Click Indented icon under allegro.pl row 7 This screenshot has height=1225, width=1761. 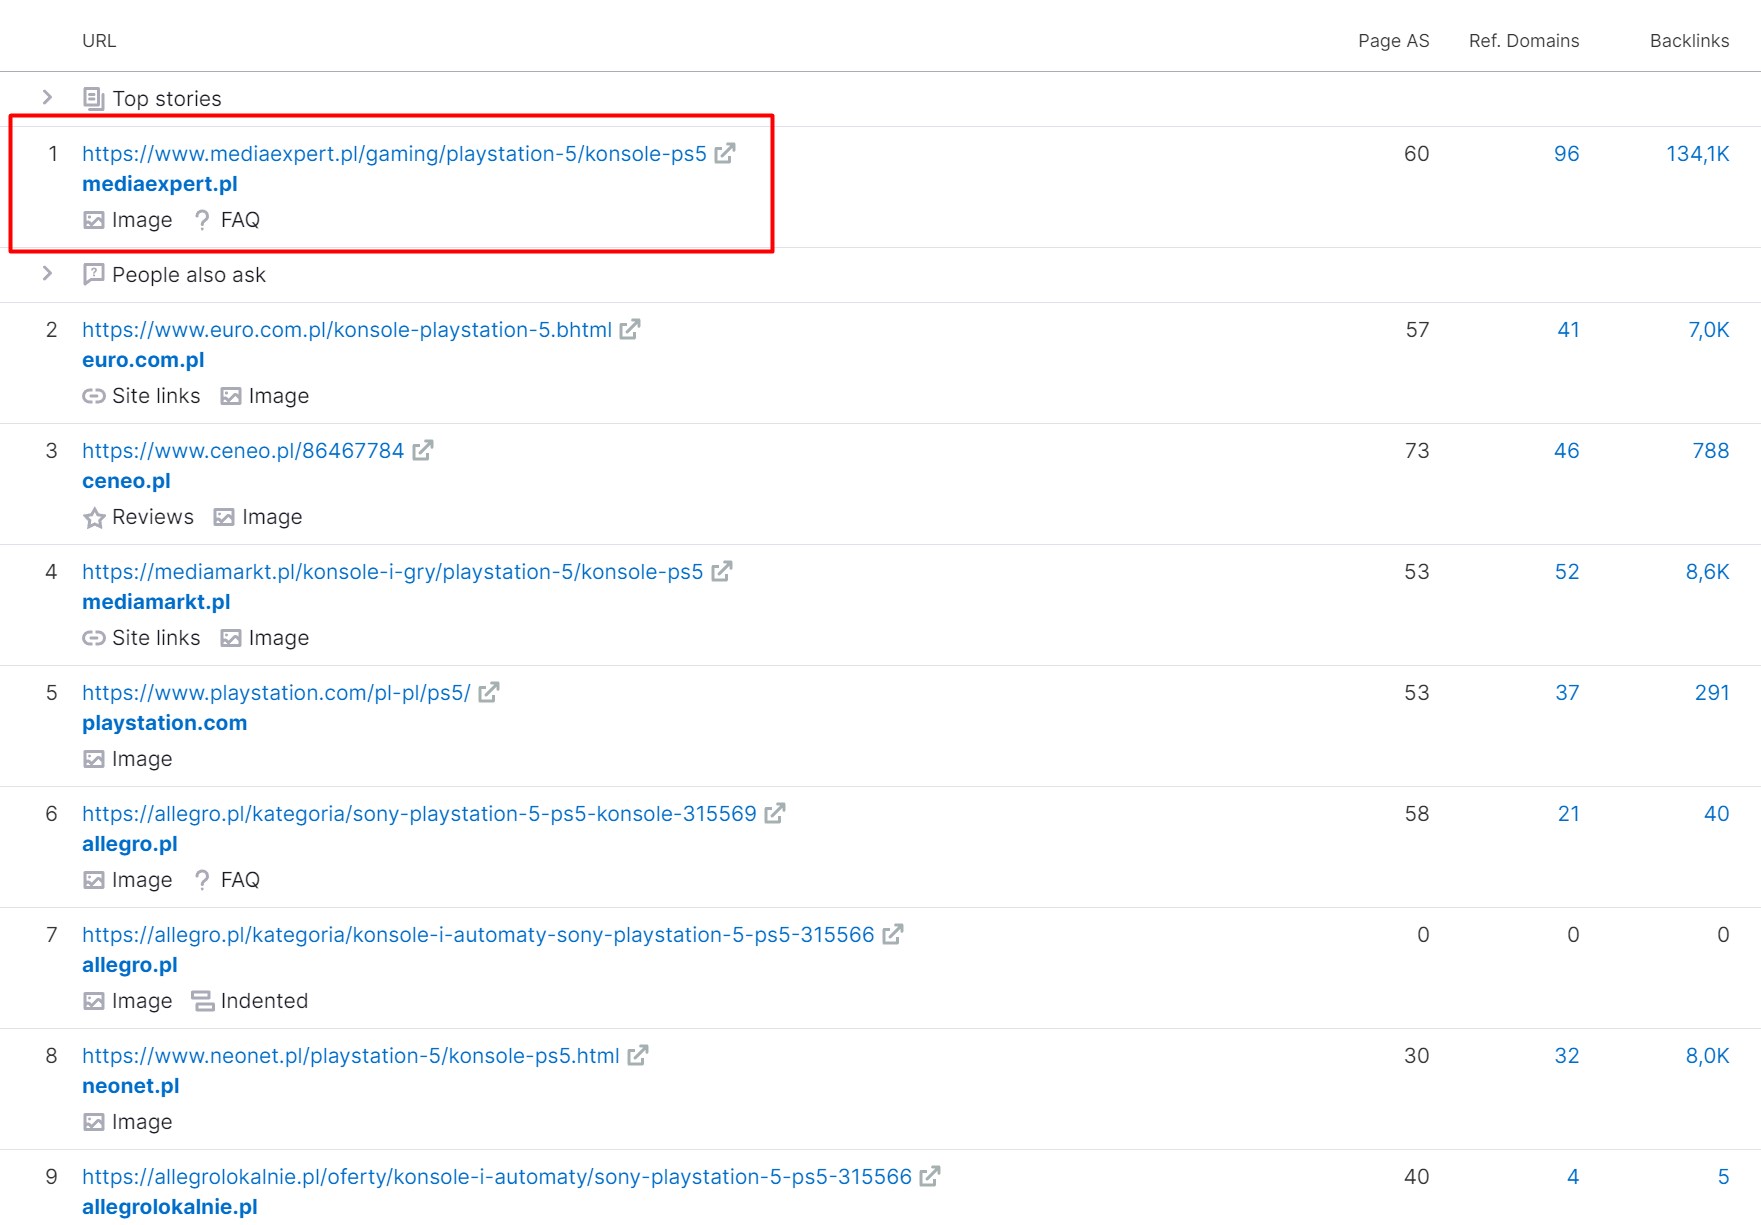[202, 1001]
